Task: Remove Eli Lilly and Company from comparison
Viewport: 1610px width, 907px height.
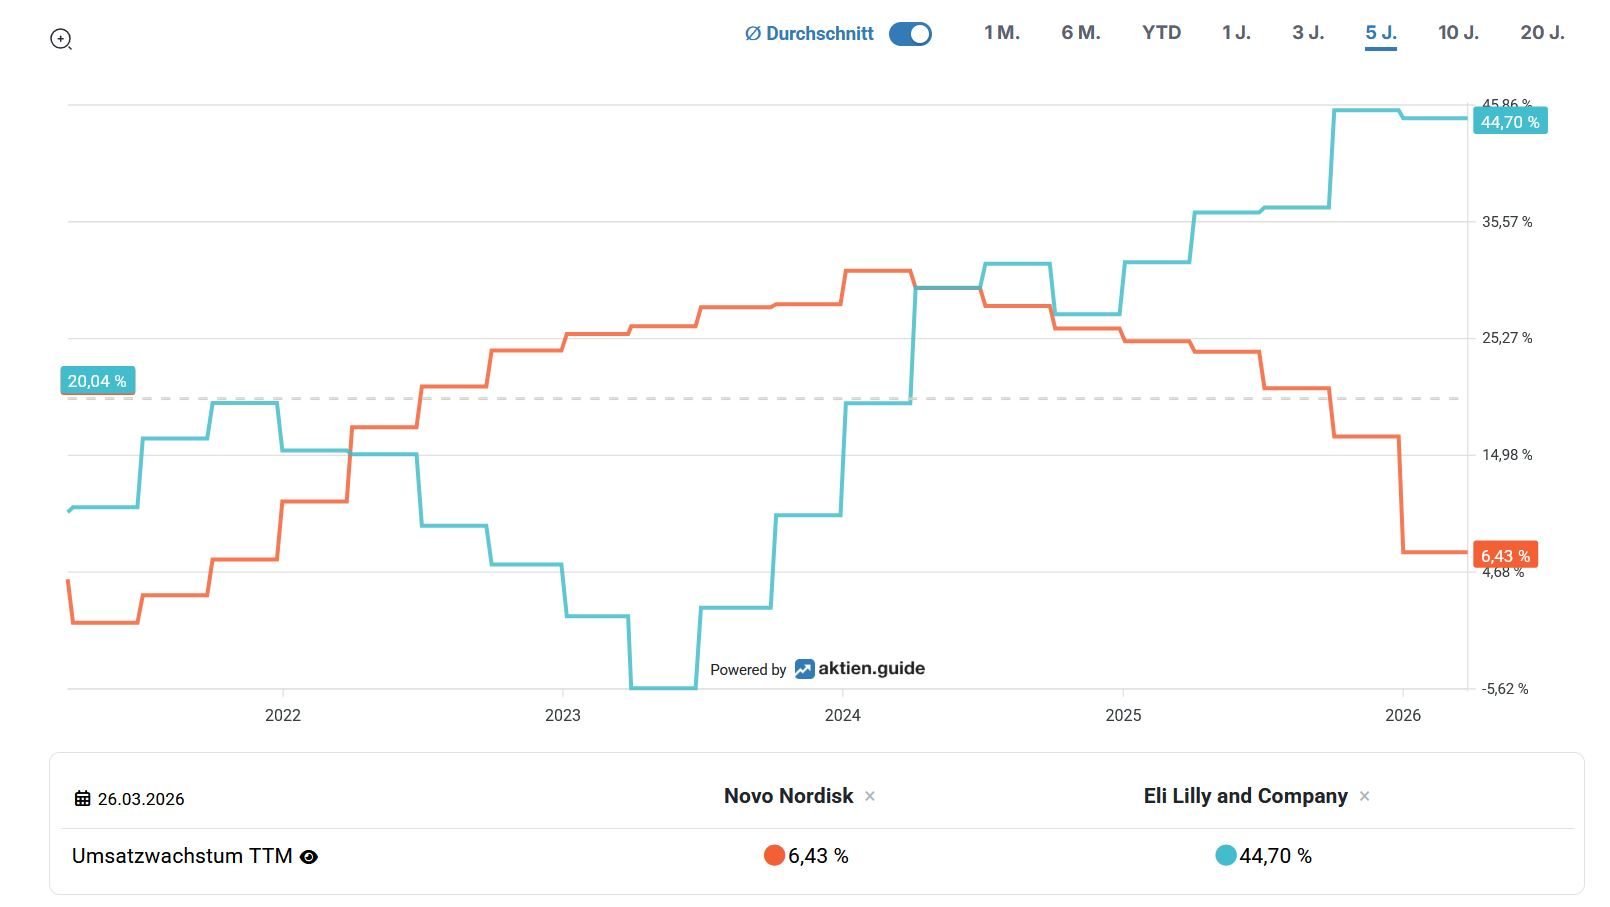Action: 1364,797
